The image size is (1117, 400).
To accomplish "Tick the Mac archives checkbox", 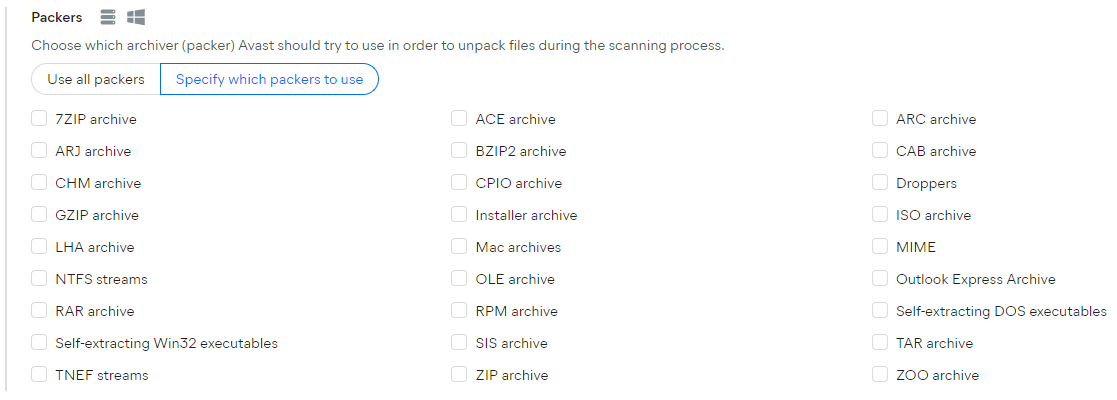I will 459,246.
